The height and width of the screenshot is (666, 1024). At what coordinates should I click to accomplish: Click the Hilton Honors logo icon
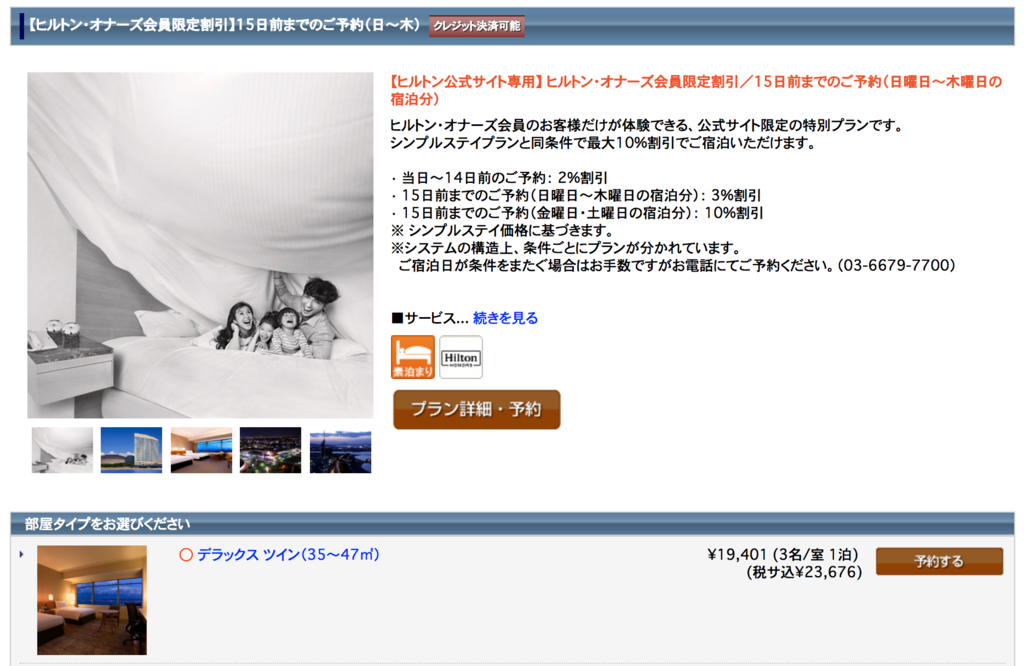coord(461,357)
